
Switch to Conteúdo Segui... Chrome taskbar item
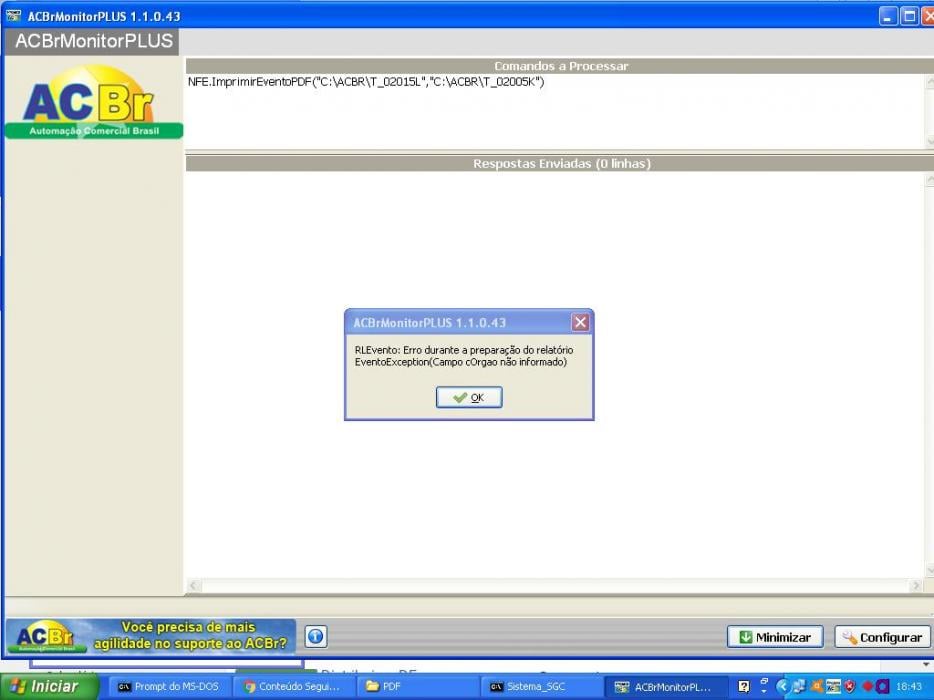pyautogui.click(x=292, y=687)
